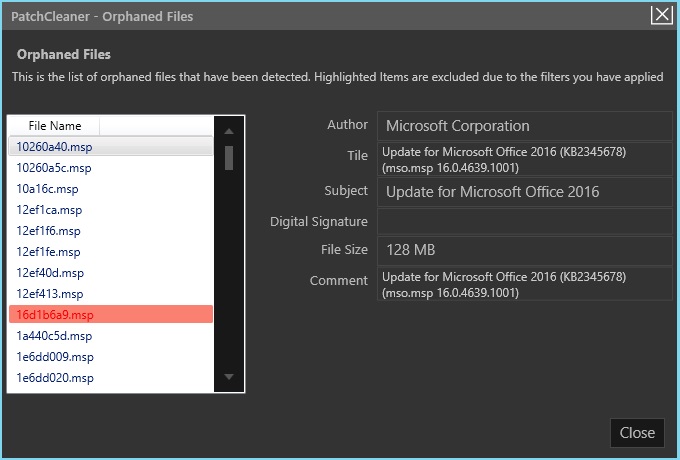Click the 12ef40d.msp entry
Image resolution: width=680 pixels, height=460 pixels.
pos(50,272)
